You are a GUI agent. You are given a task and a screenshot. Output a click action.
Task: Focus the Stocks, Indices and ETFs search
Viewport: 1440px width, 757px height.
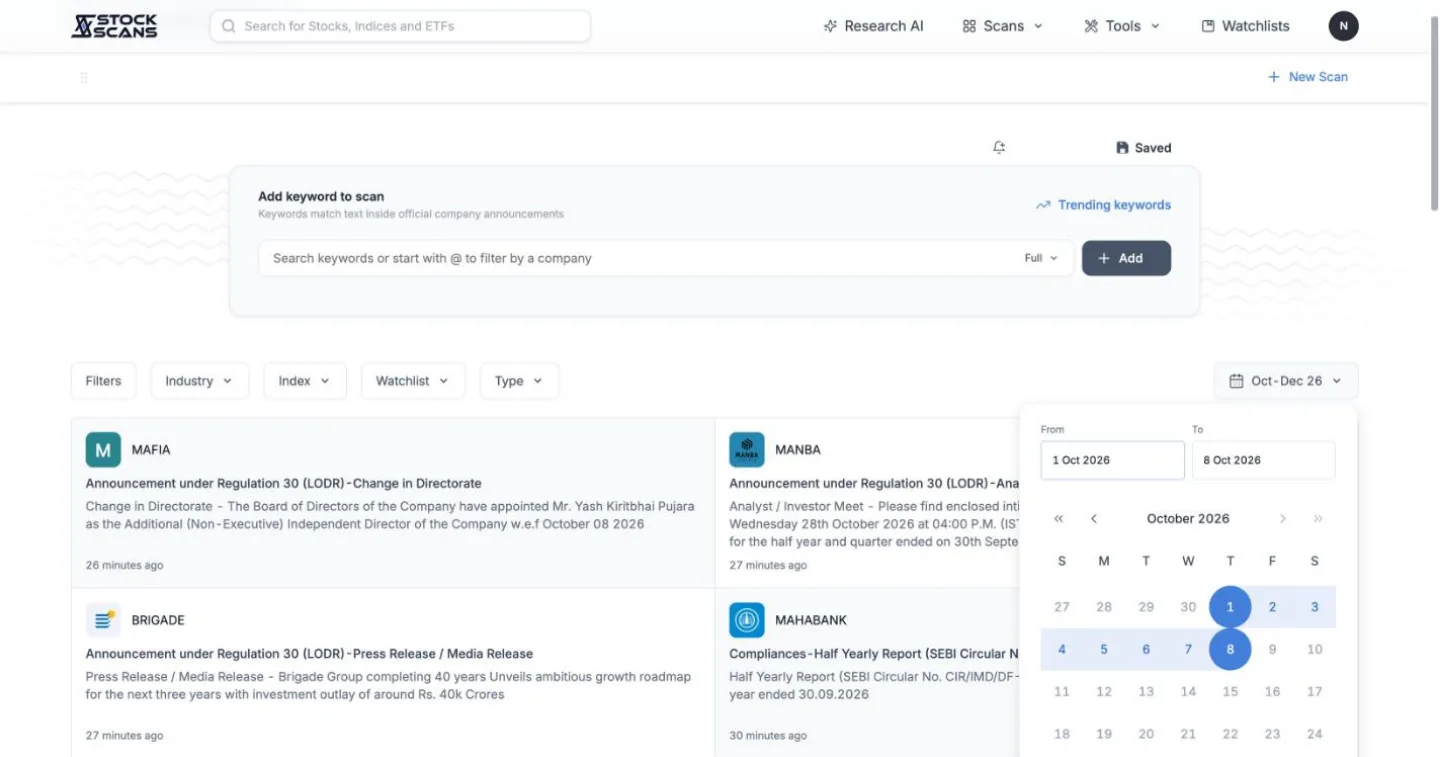pos(400,26)
